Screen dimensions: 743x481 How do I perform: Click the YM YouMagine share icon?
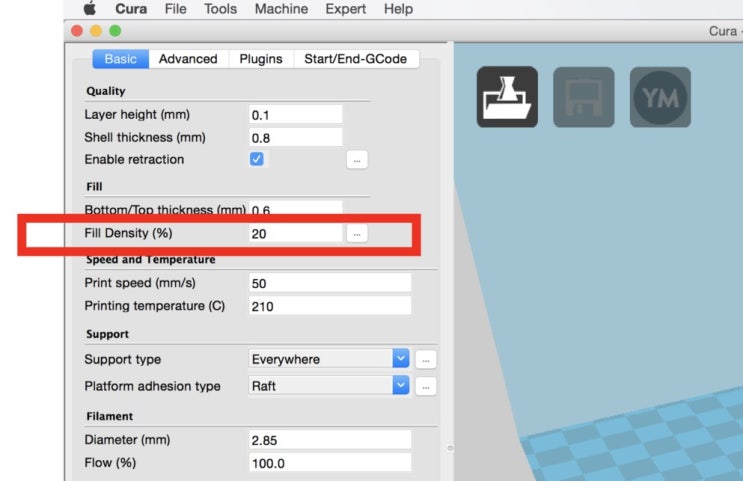[x=660, y=97]
